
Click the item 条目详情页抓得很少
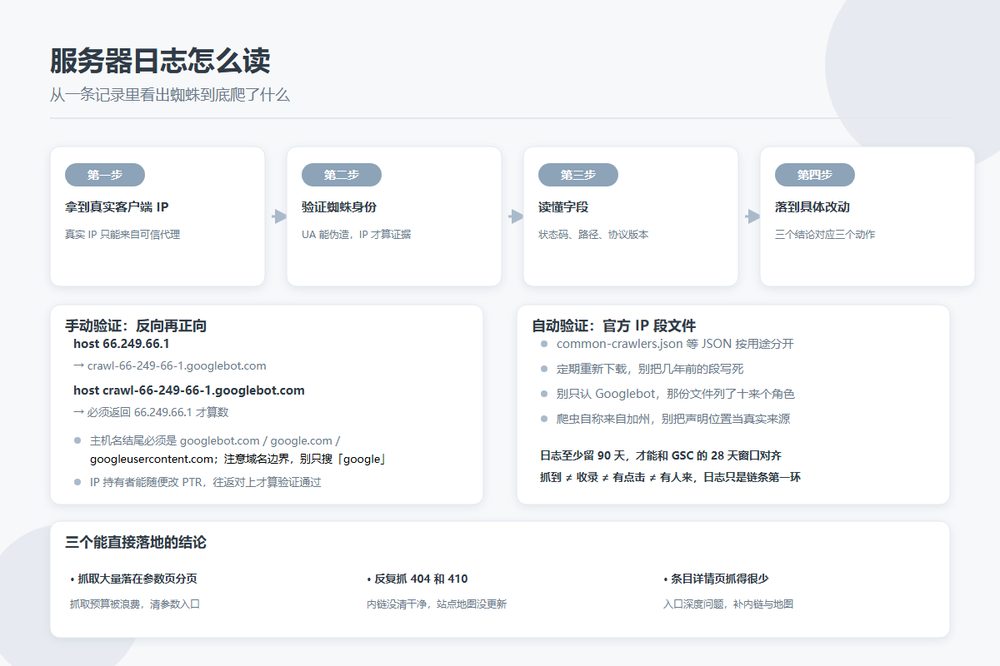point(716,579)
